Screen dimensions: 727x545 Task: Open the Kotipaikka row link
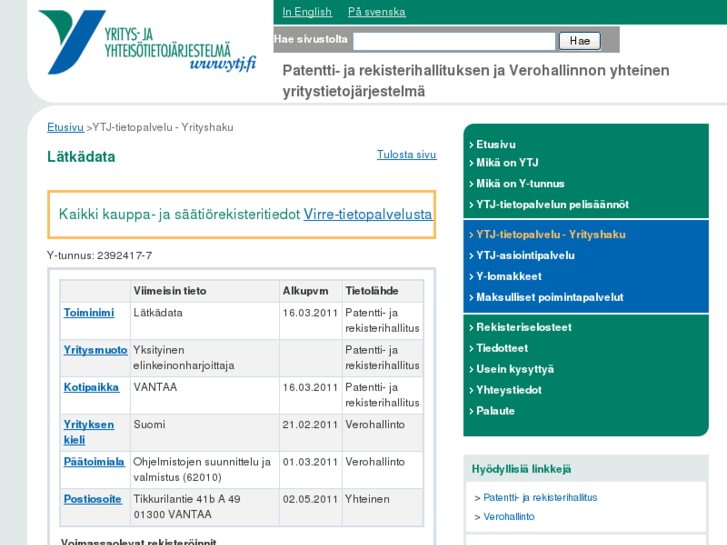(x=91, y=387)
